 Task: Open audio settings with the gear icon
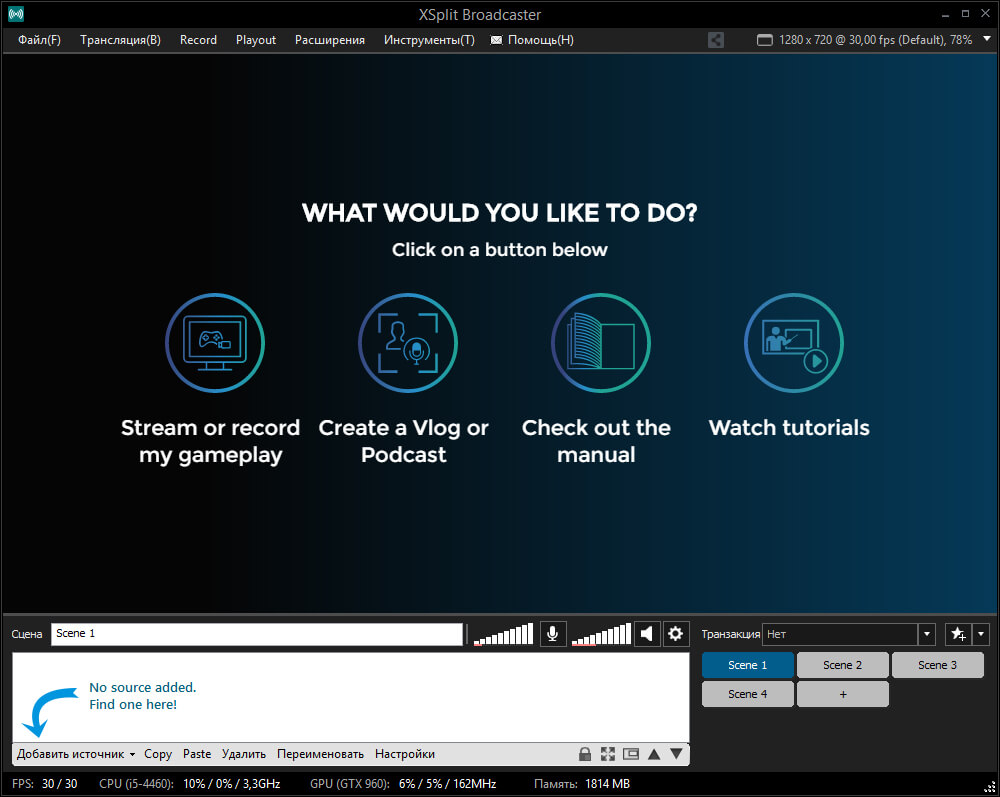(x=676, y=634)
